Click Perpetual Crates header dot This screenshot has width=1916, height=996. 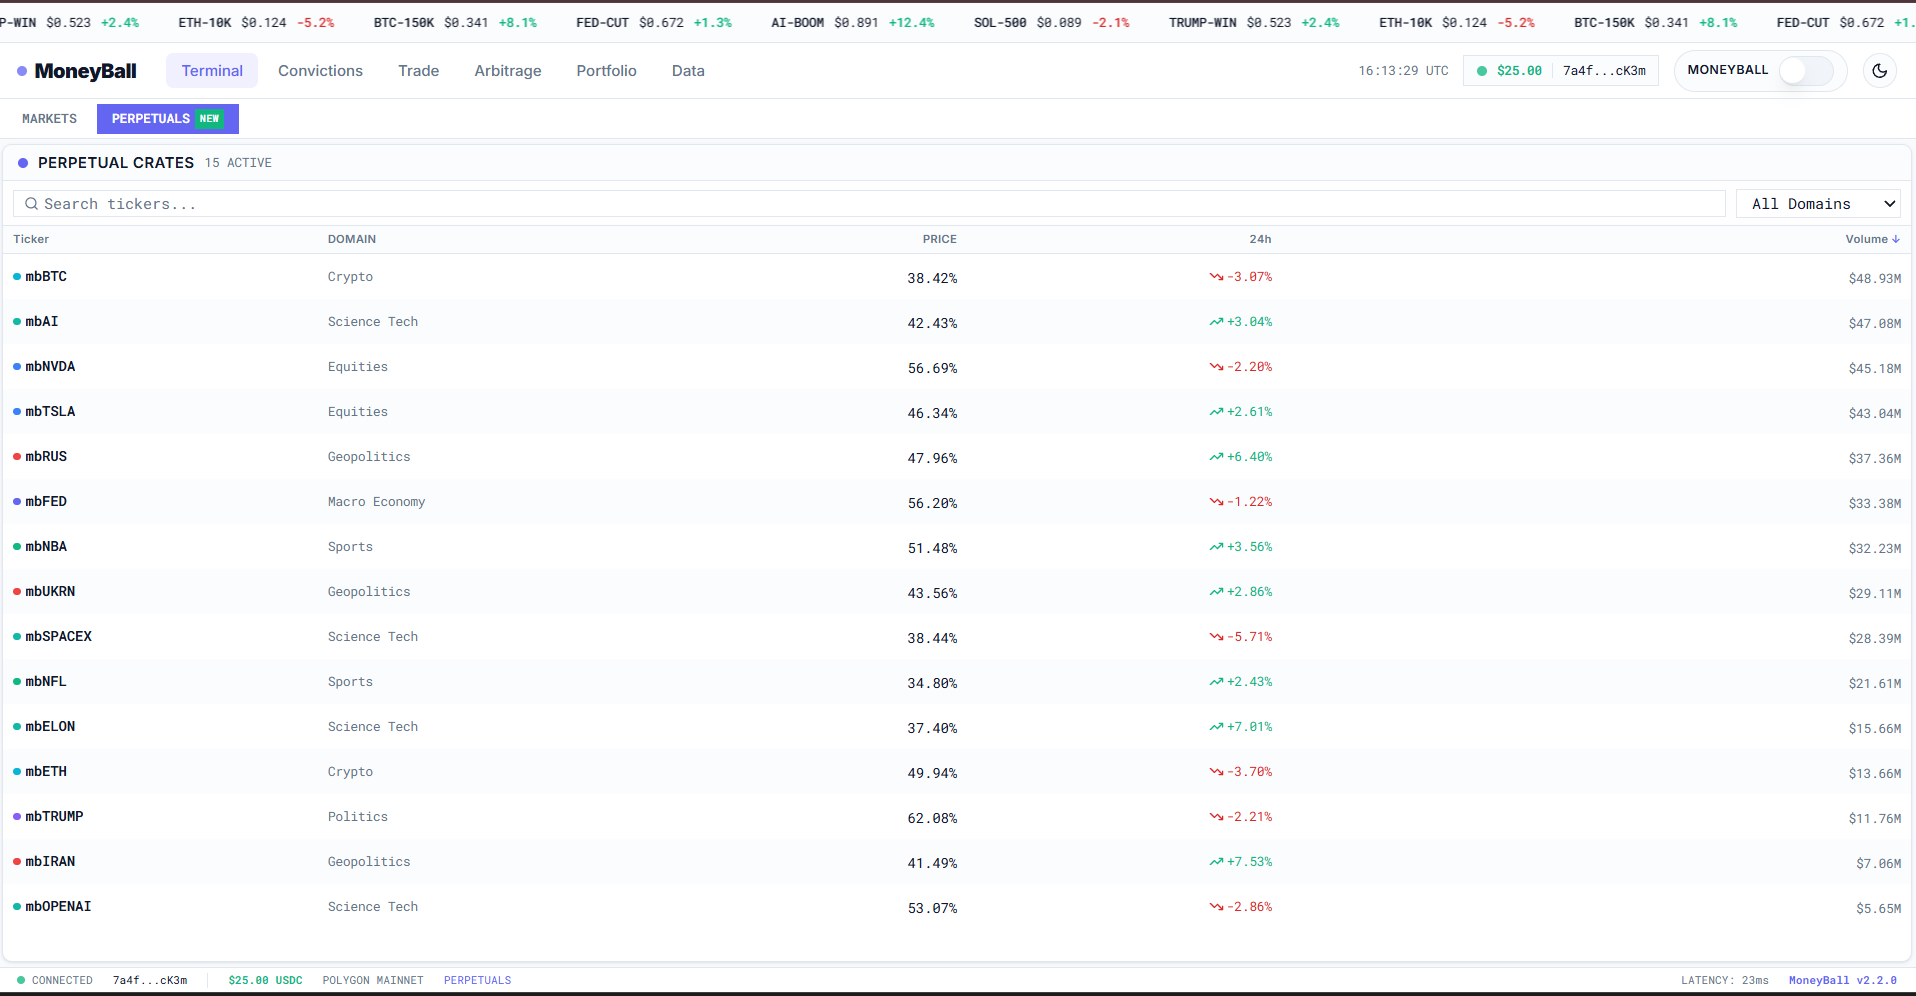(23, 163)
